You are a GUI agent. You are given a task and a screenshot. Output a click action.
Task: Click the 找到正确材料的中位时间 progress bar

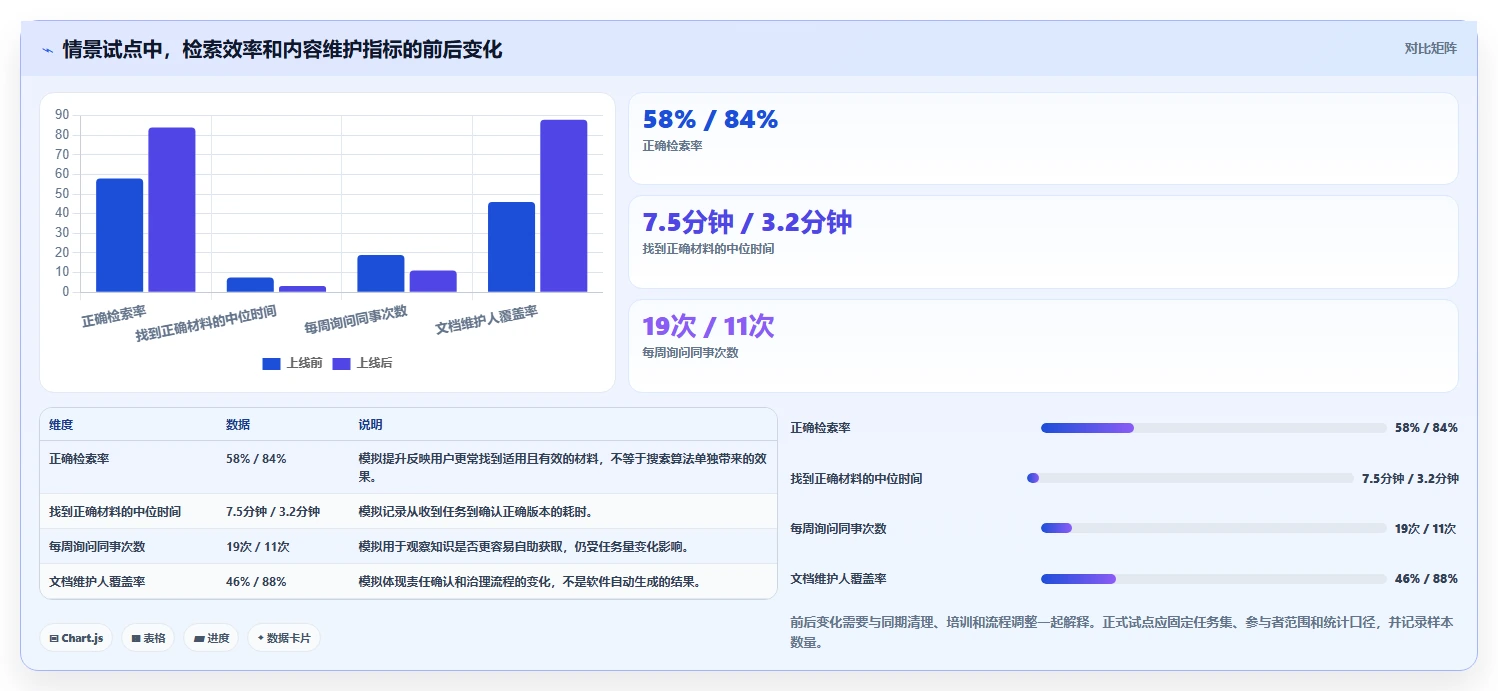click(x=1190, y=478)
